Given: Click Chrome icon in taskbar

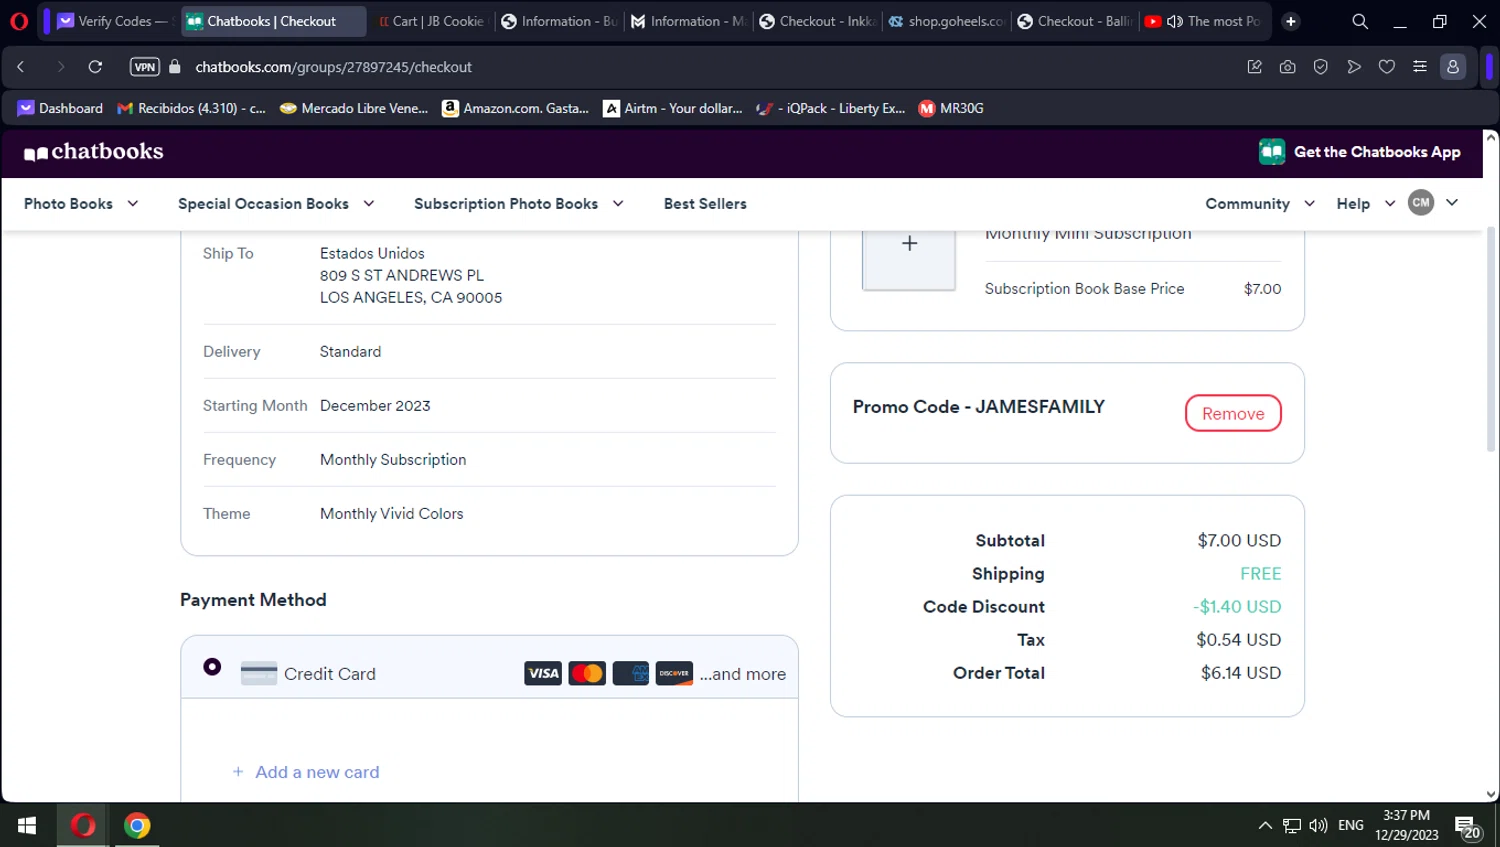Looking at the screenshot, I should coord(137,826).
